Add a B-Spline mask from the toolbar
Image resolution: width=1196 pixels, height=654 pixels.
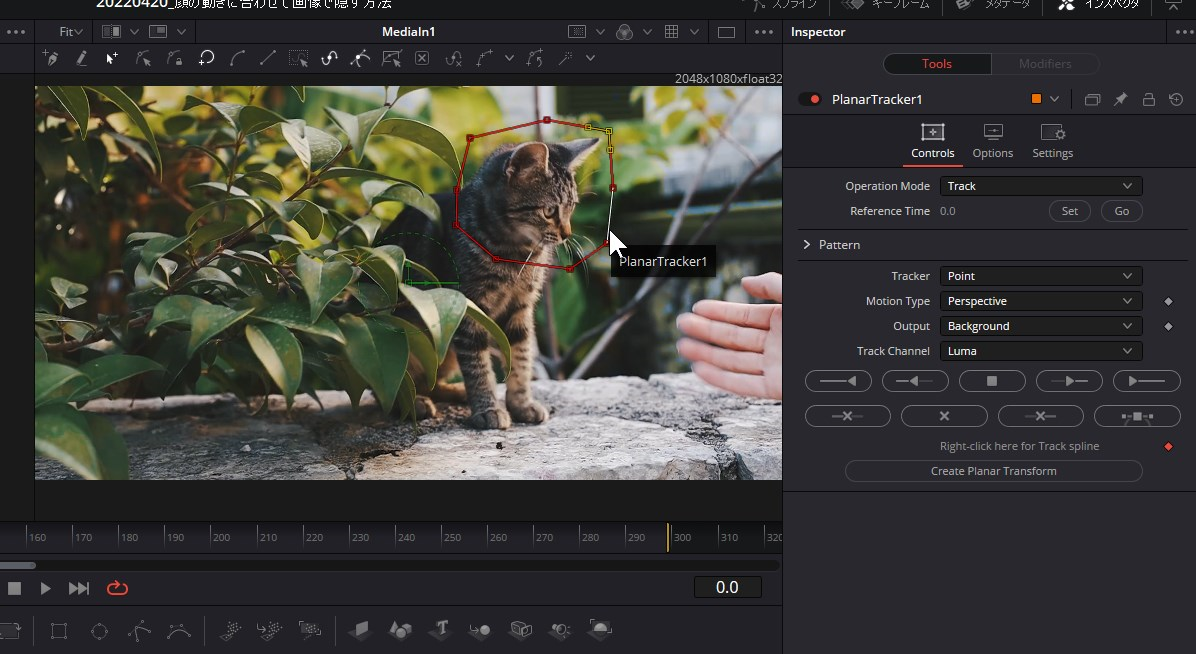pyautogui.click(x=179, y=630)
